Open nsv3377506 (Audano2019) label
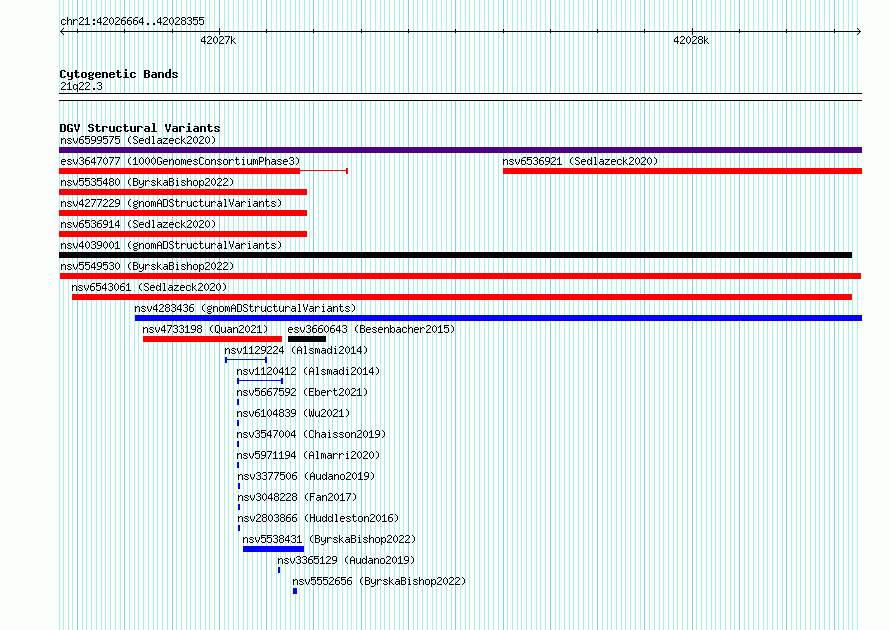This screenshot has width=890, height=630. (307, 476)
